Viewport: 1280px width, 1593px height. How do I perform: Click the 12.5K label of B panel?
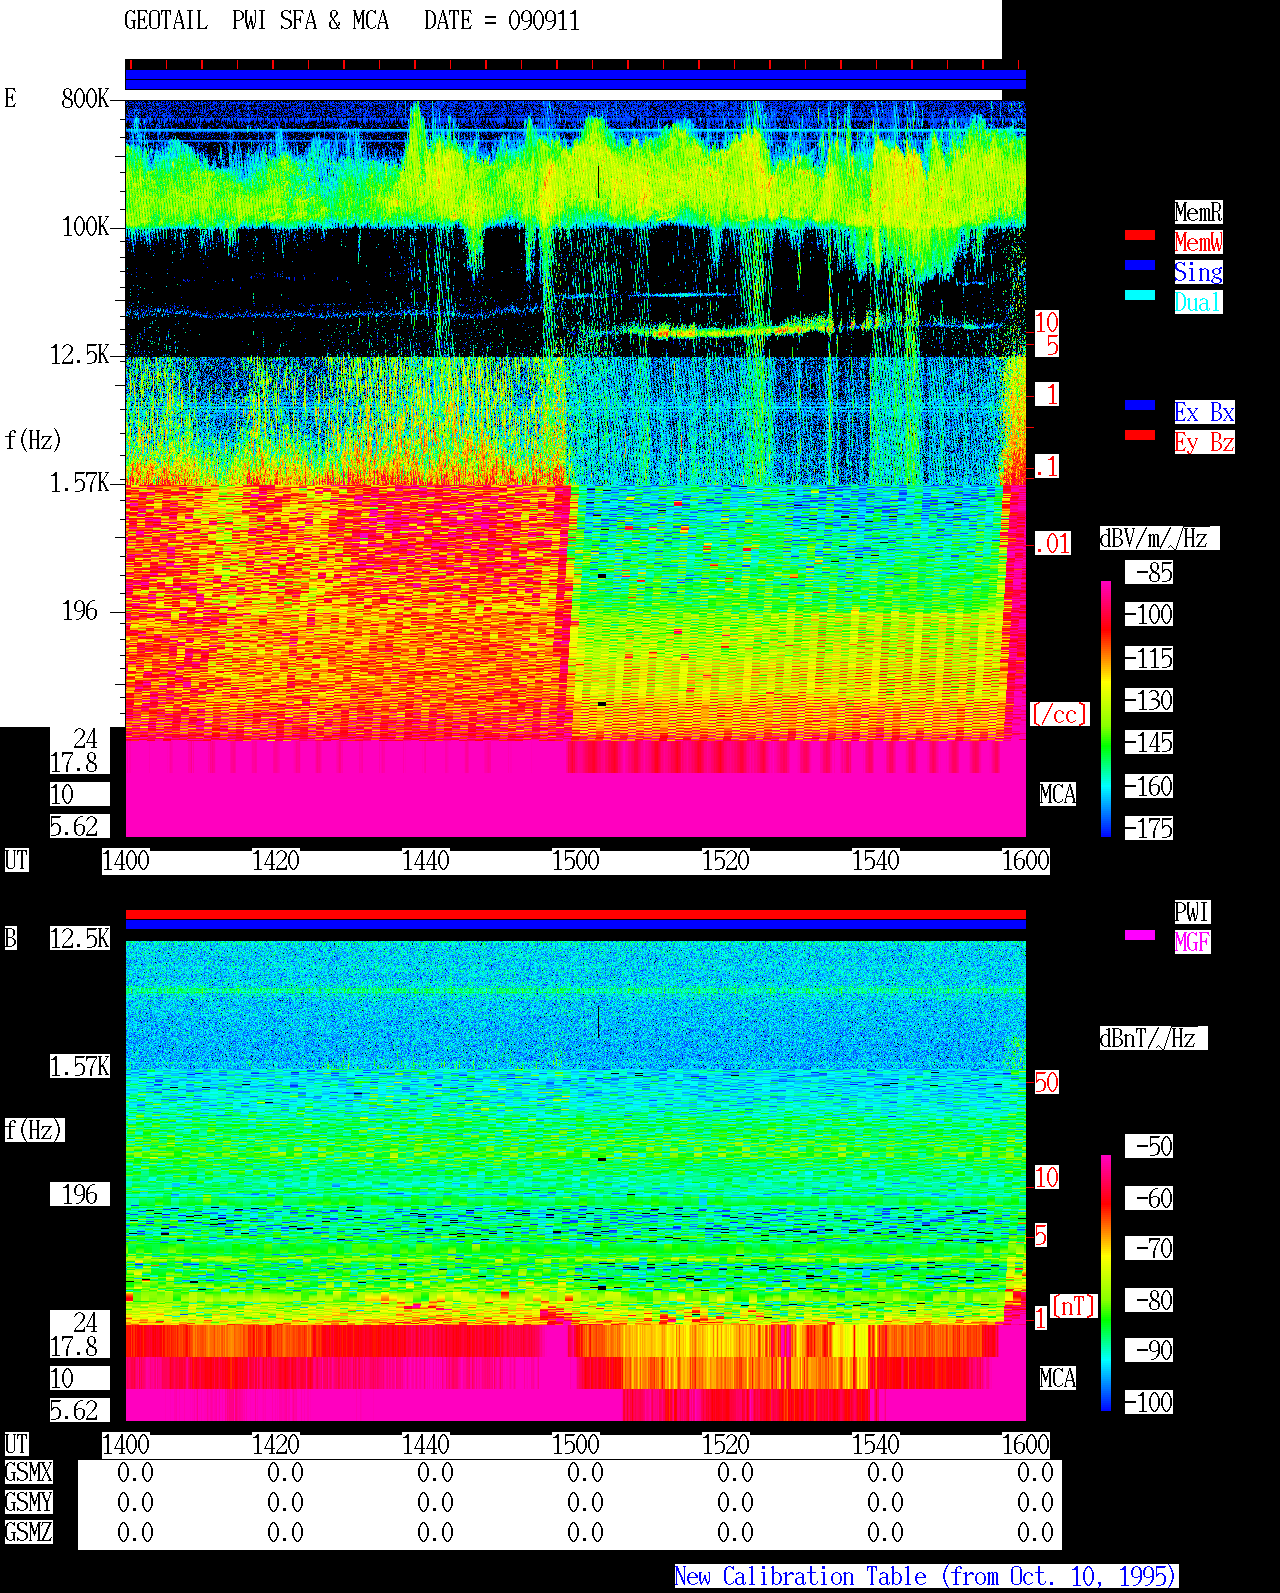click(80, 938)
